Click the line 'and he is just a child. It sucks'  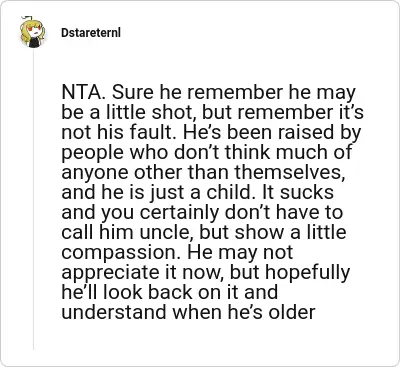(x=197, y=193)
